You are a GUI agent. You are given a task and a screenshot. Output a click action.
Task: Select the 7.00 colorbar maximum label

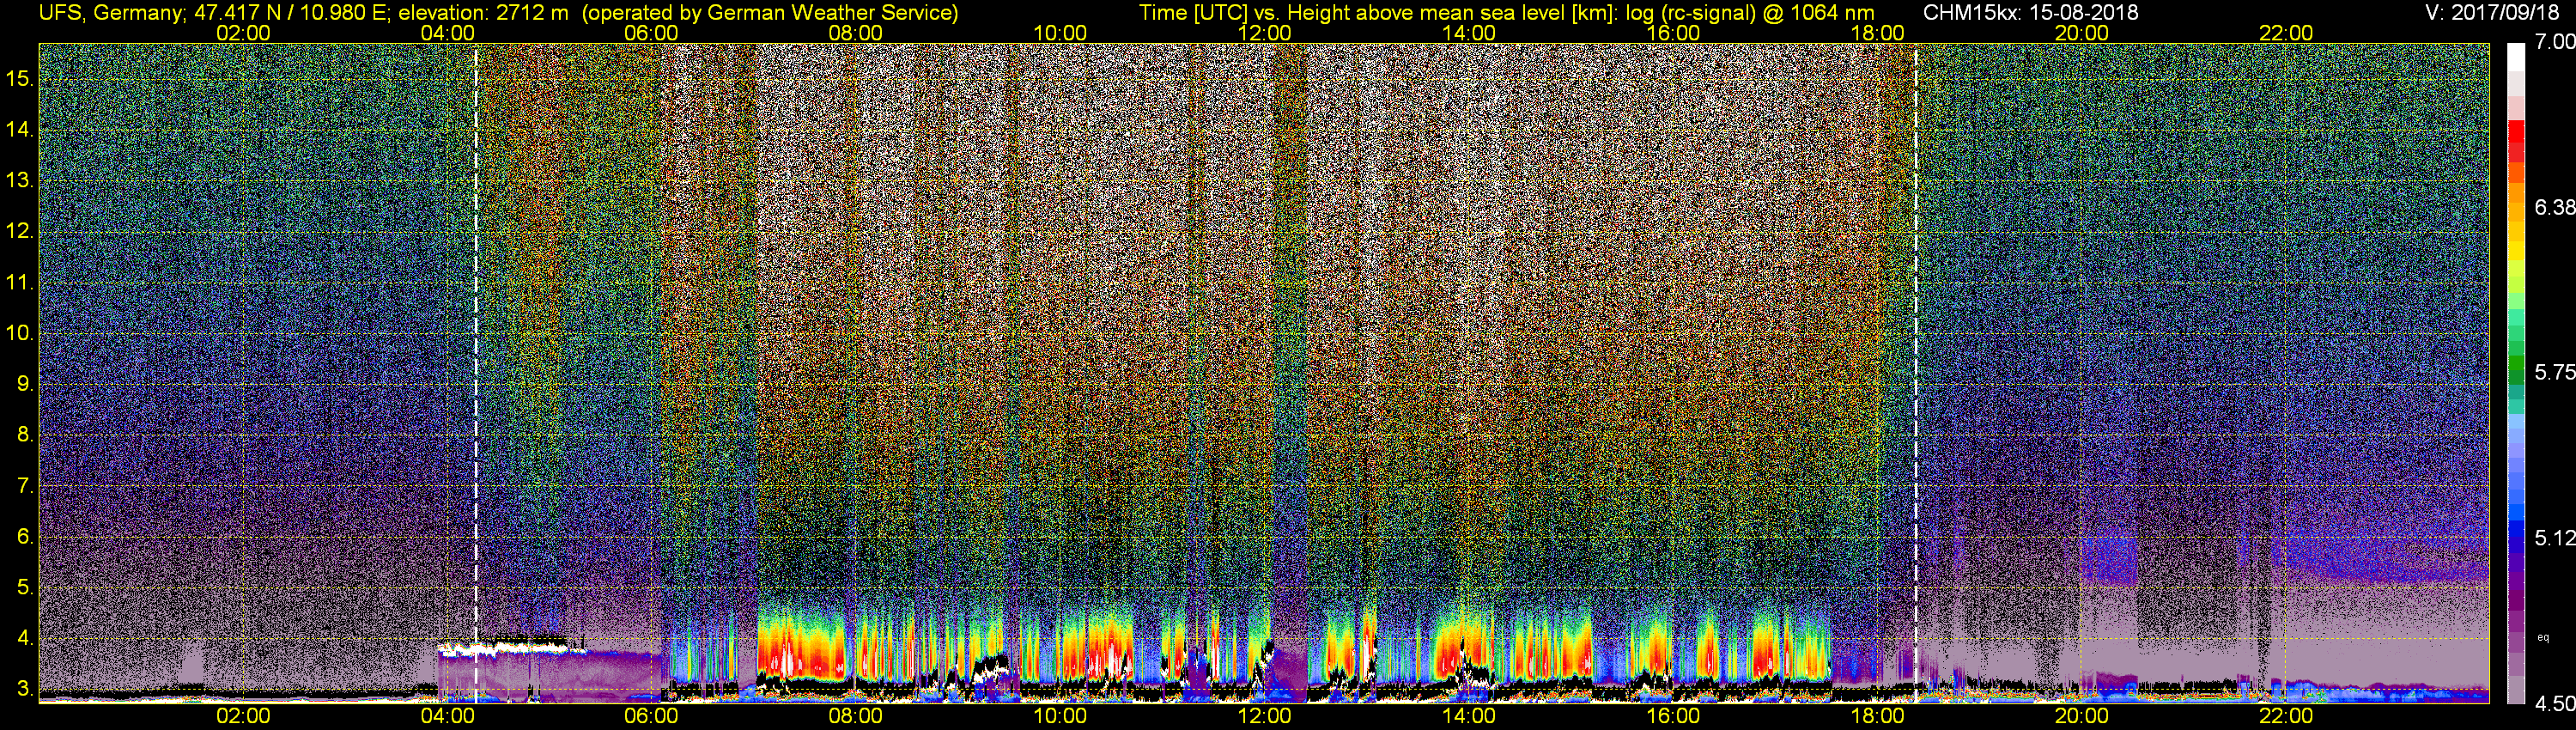coord(2554,42)
